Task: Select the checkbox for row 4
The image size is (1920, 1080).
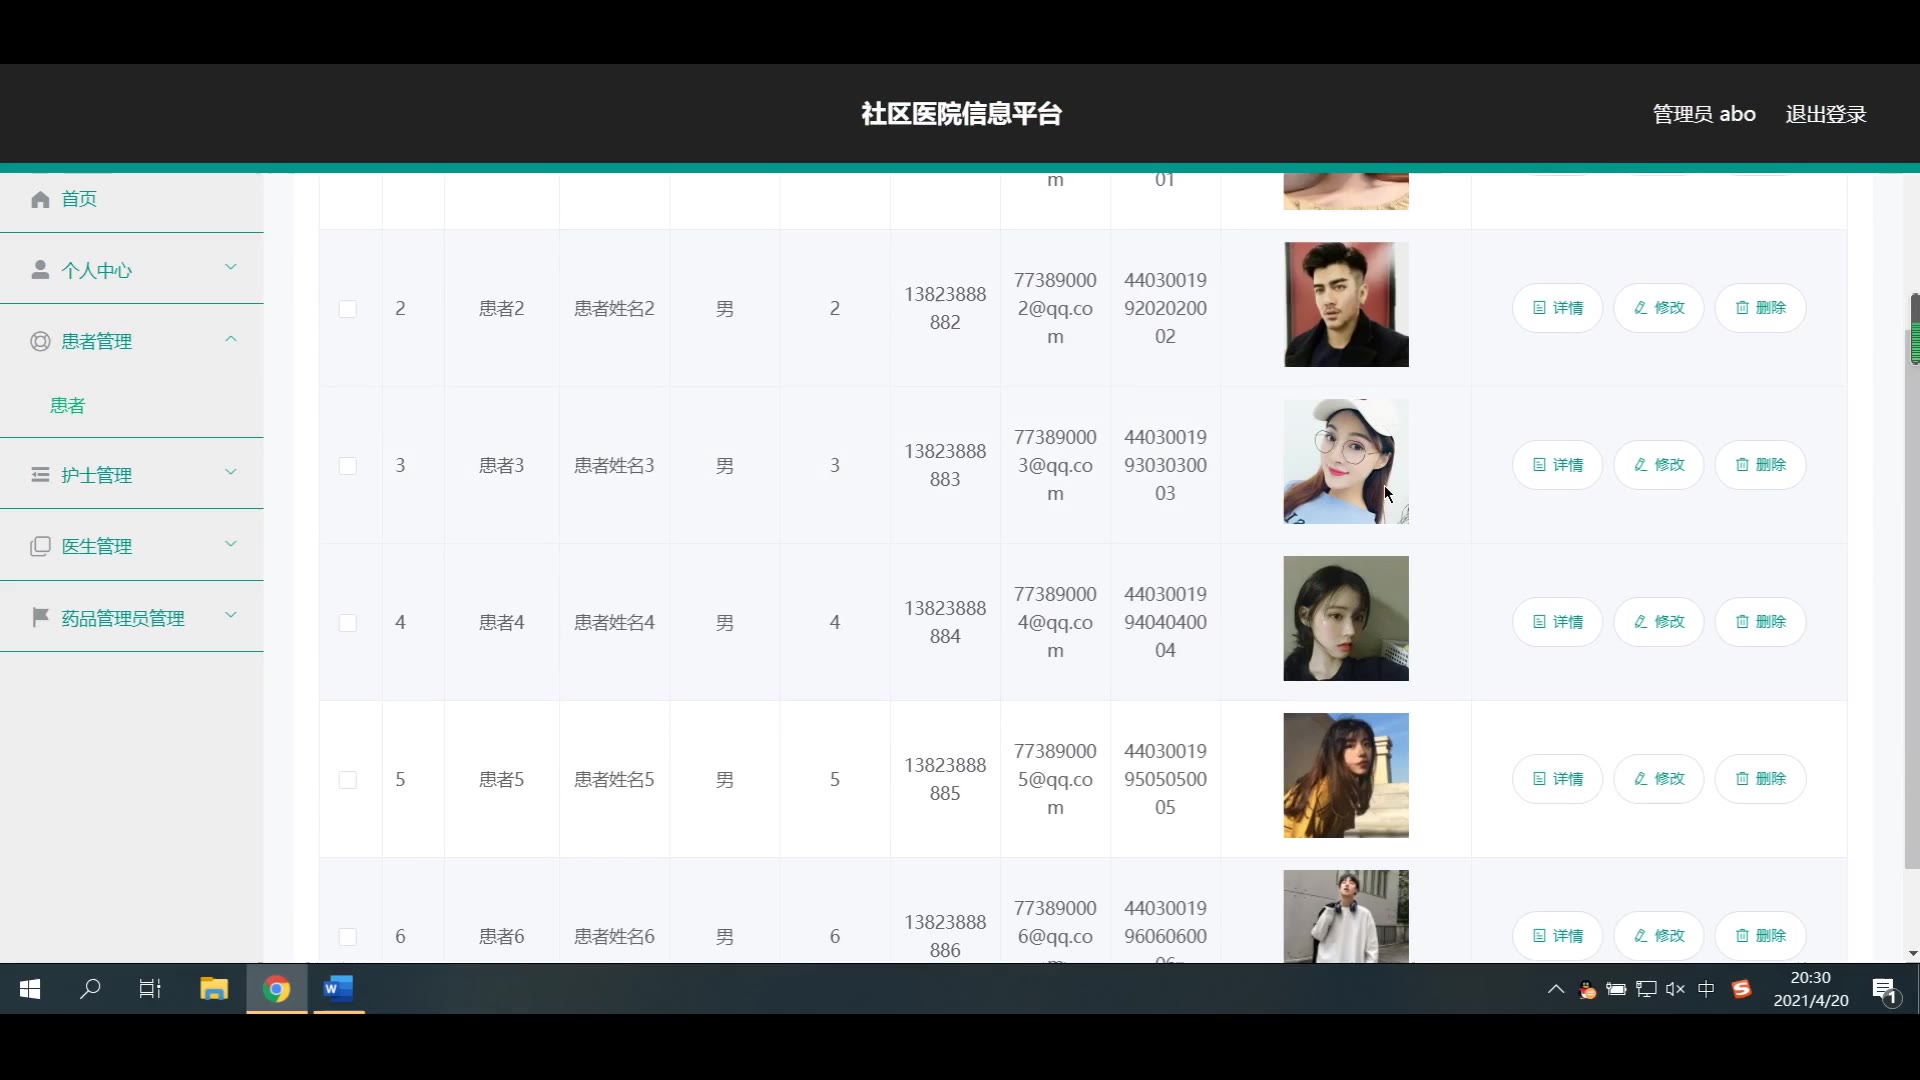Action: coord(347,623)
